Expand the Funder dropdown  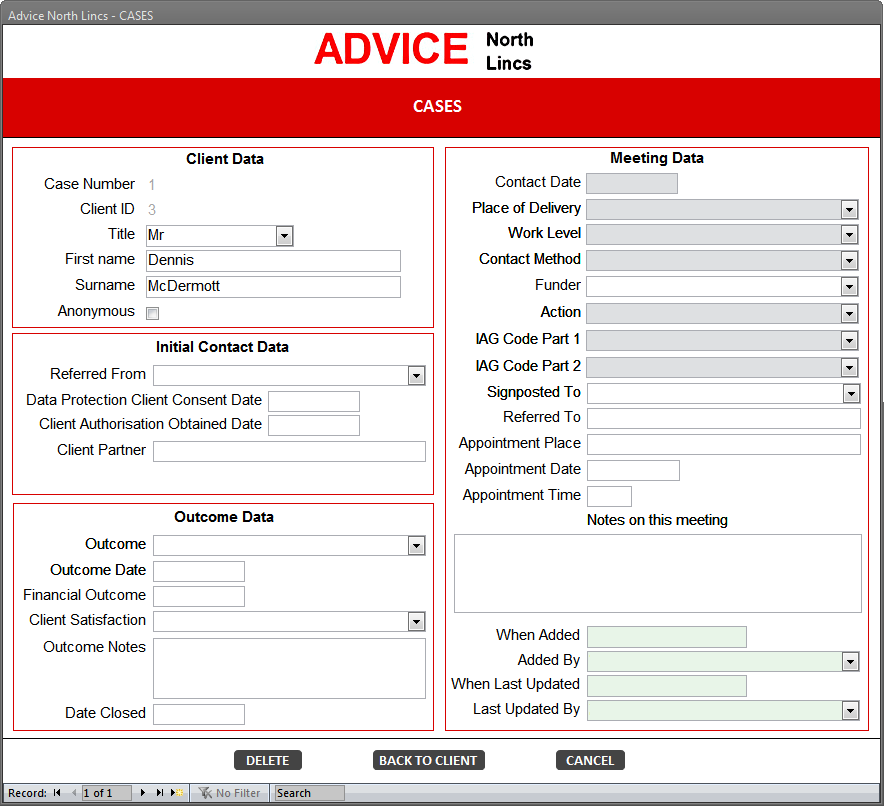pyautogui.click(x=850, y=287)
